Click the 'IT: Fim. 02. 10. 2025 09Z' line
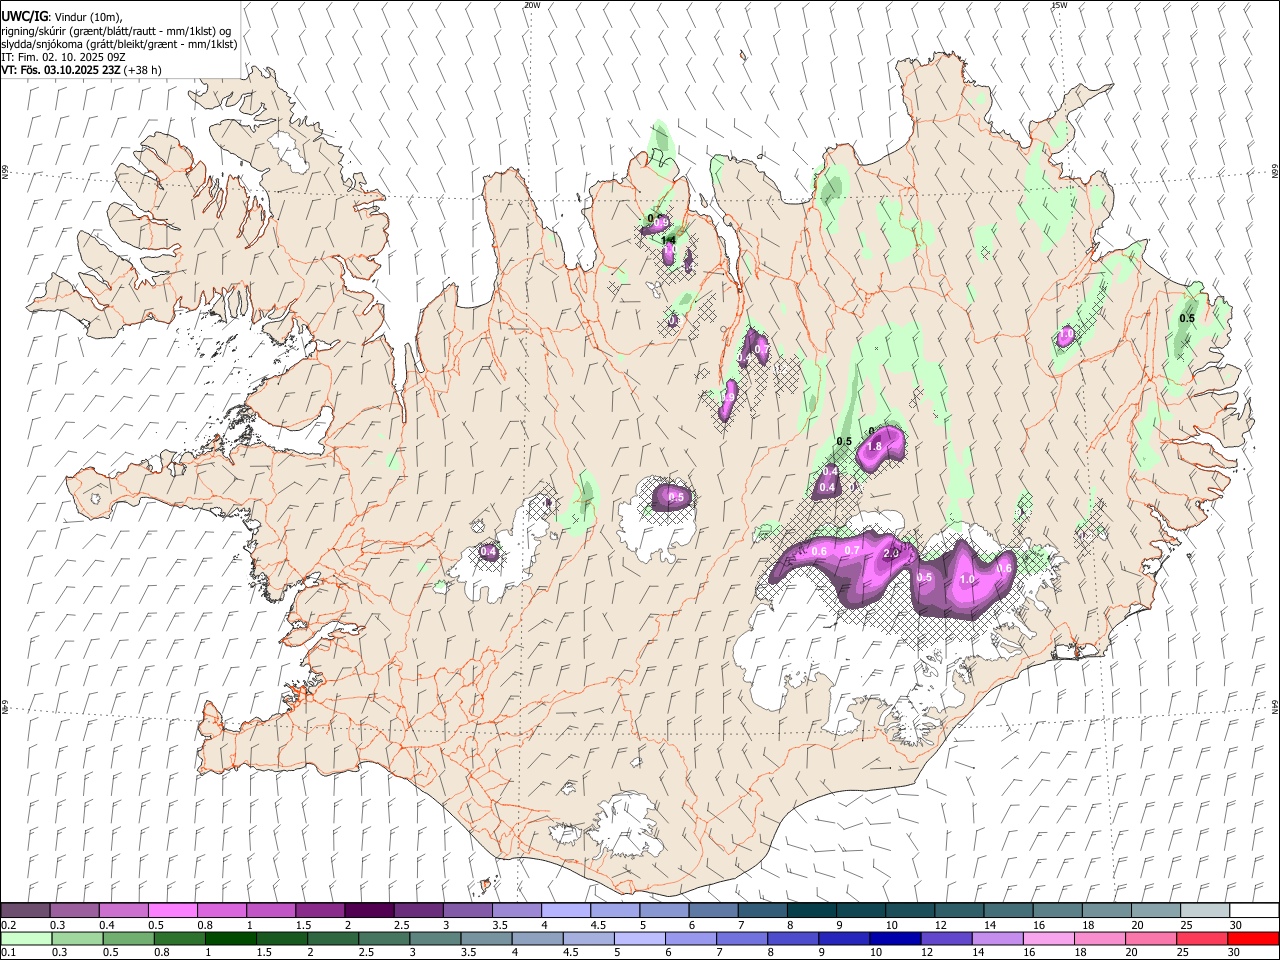1280x960 pixels. pos(61,57)
